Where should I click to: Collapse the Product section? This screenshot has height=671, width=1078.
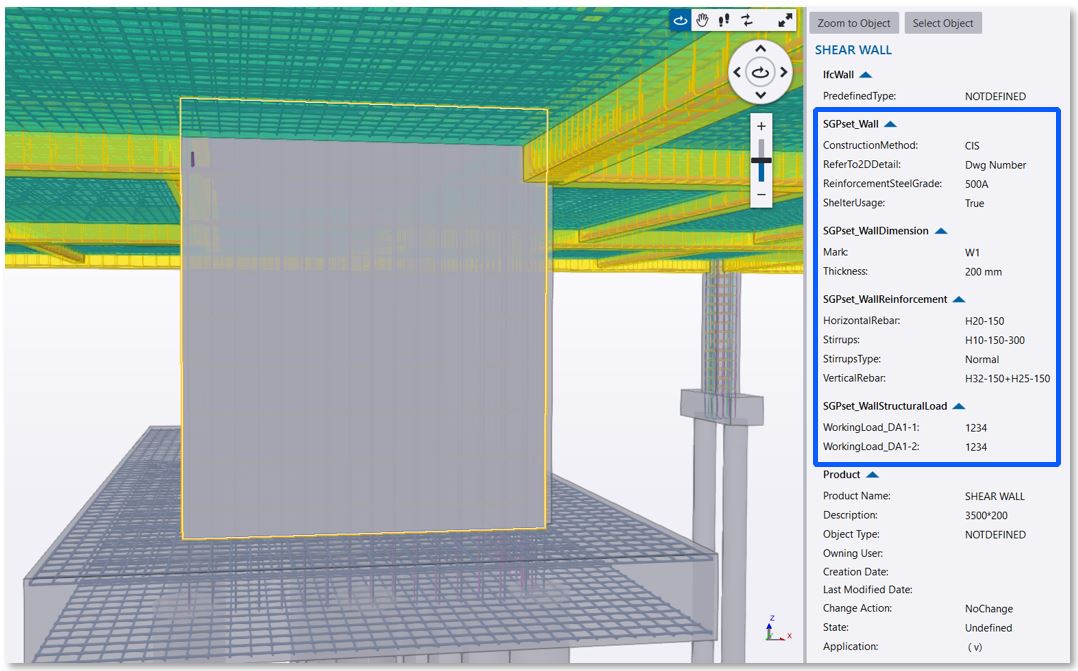(872, 475)
